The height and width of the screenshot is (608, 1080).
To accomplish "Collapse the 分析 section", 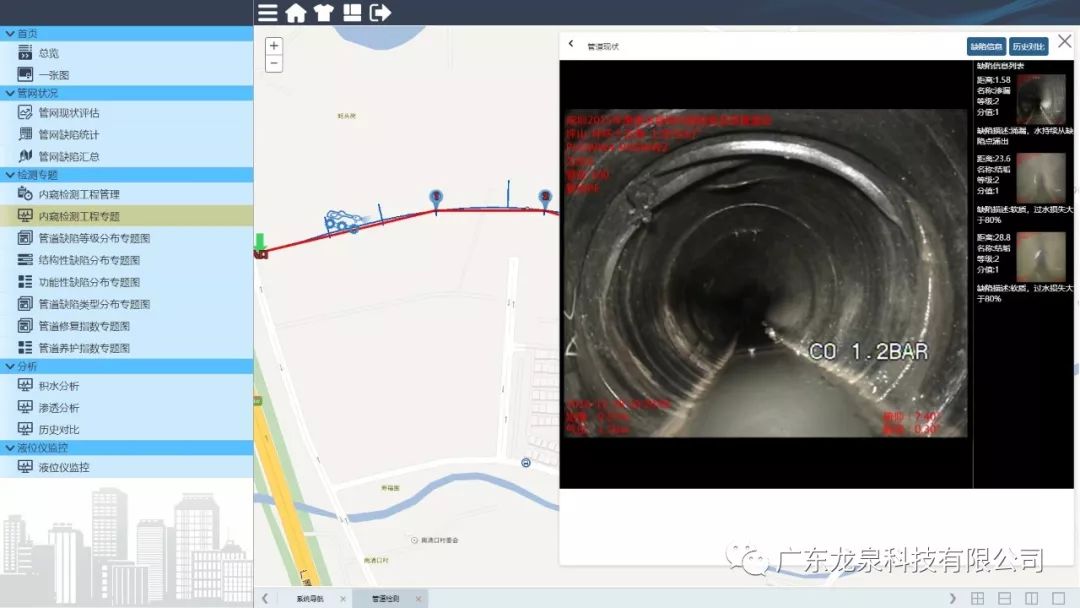I will [10, 366].
